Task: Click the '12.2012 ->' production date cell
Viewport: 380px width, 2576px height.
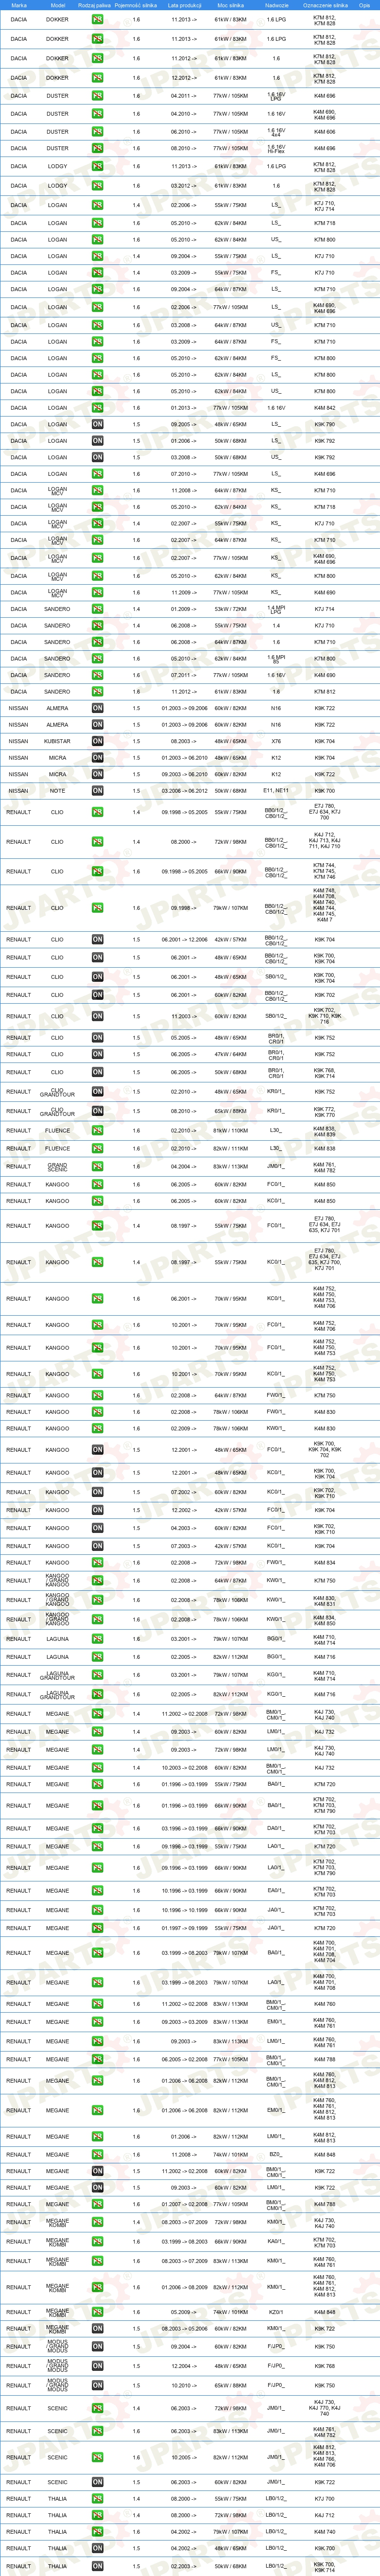Action: [184, 77]
